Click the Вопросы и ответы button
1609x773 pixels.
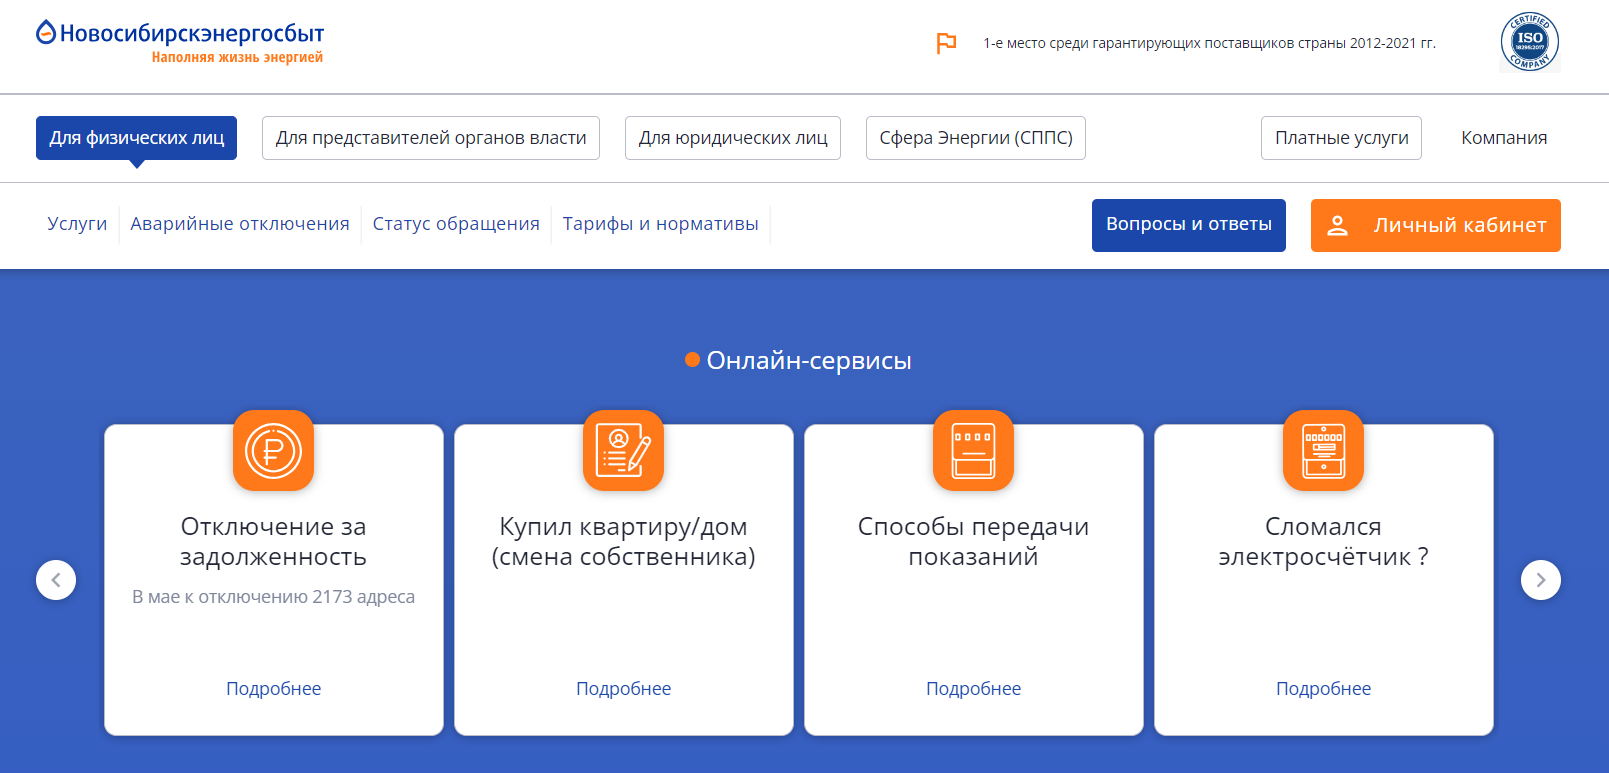click(x=1189, y=225)
